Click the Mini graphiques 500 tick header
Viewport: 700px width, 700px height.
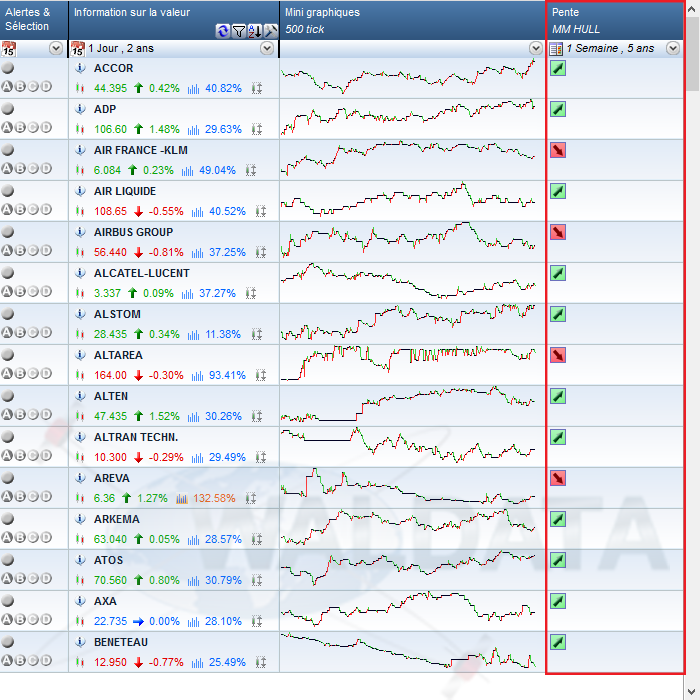412,20
